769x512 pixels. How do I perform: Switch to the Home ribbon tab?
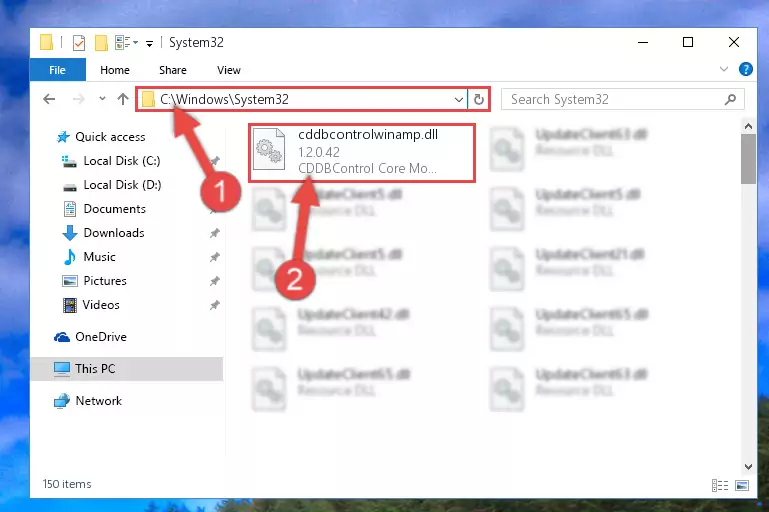(115, 70)
